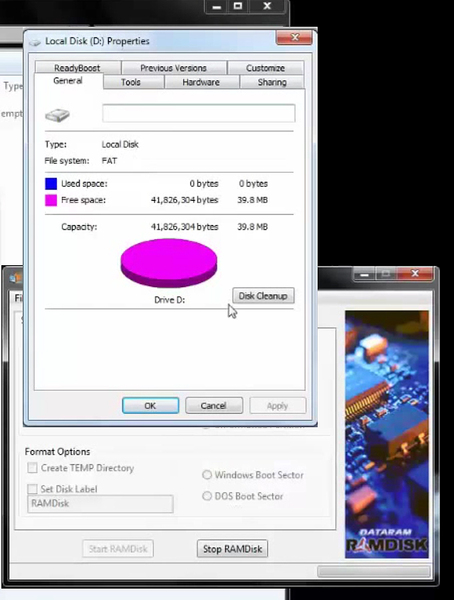Click the magenta free space pie chart
This screenshot has width=454, height=600.
169,263
